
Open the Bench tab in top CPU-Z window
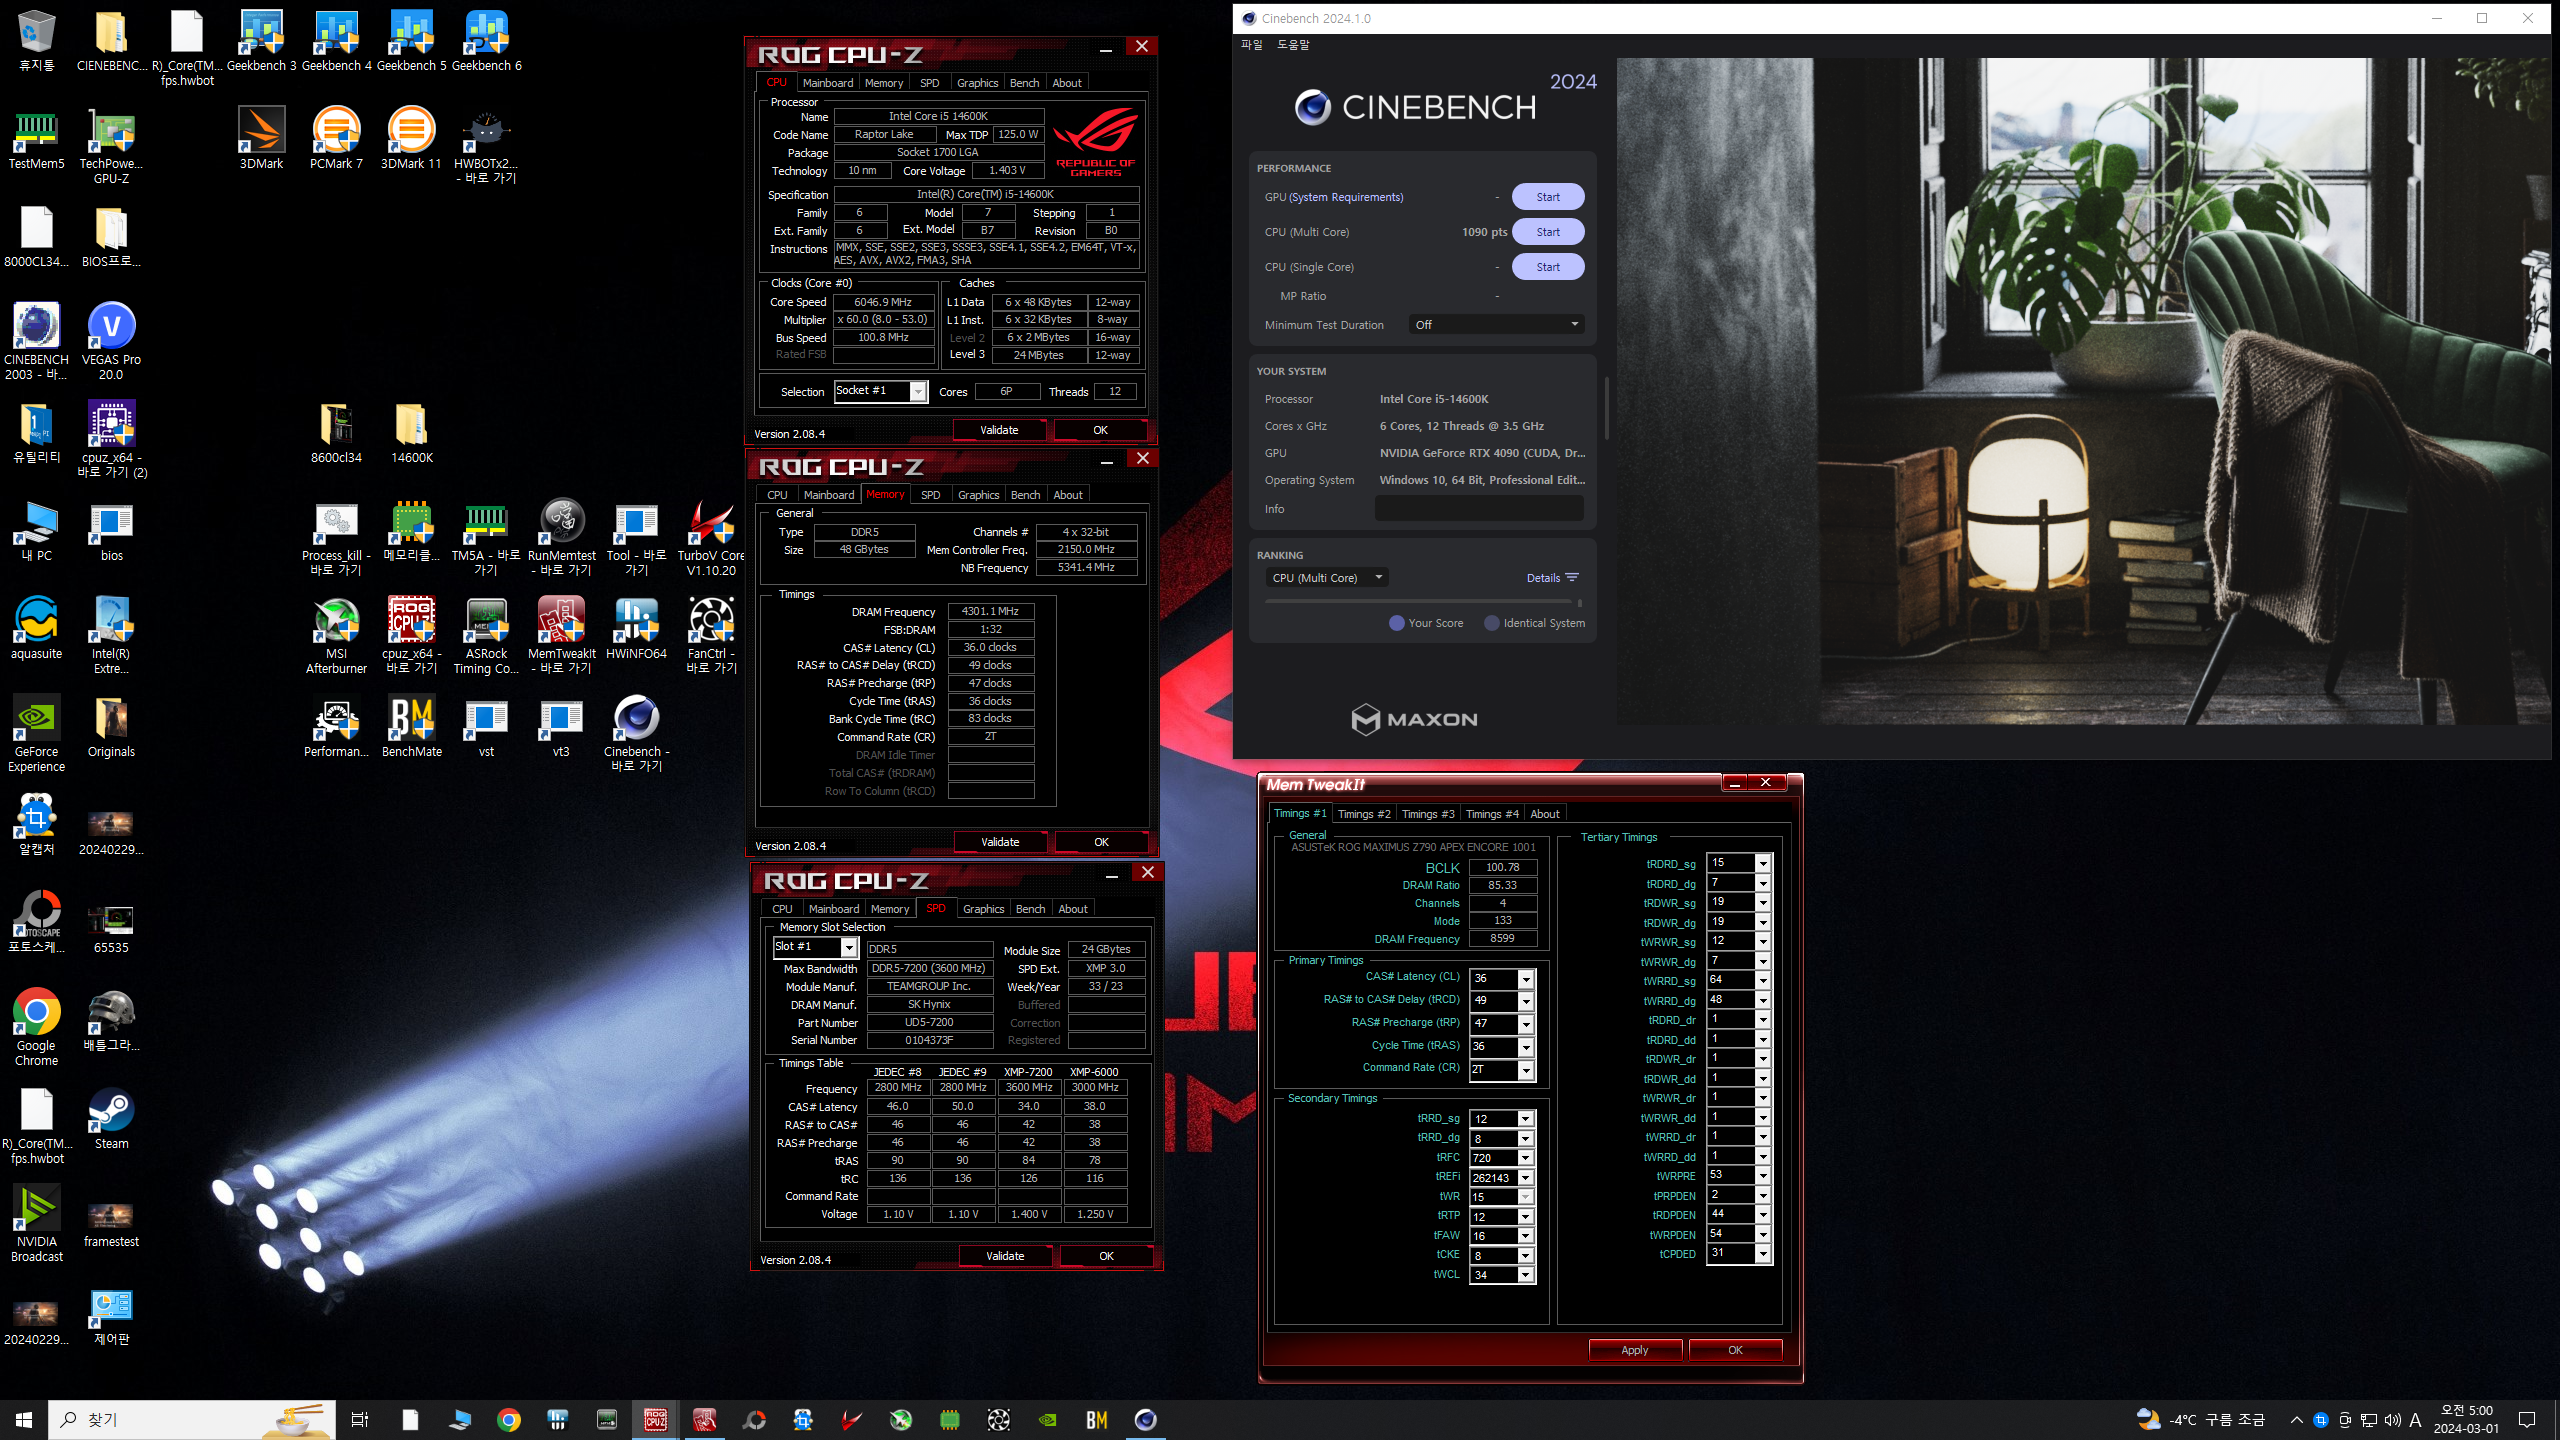click(x=1024, y=83)
